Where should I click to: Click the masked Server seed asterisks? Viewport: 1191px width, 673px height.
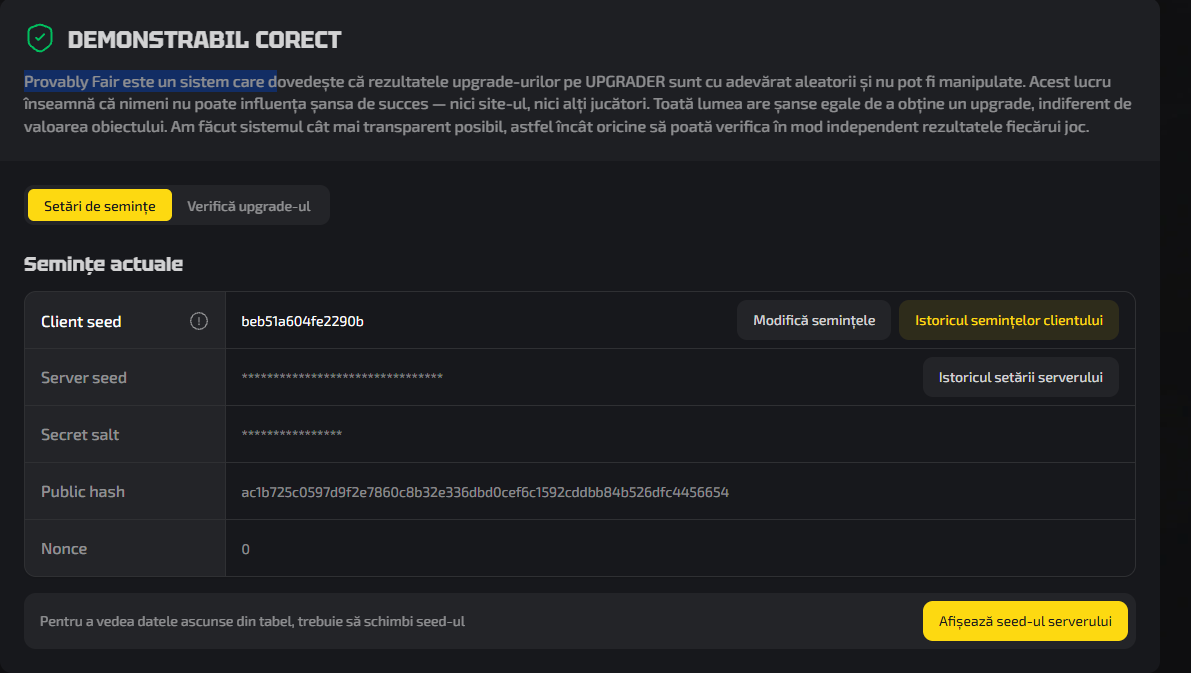tap(342, 377)
